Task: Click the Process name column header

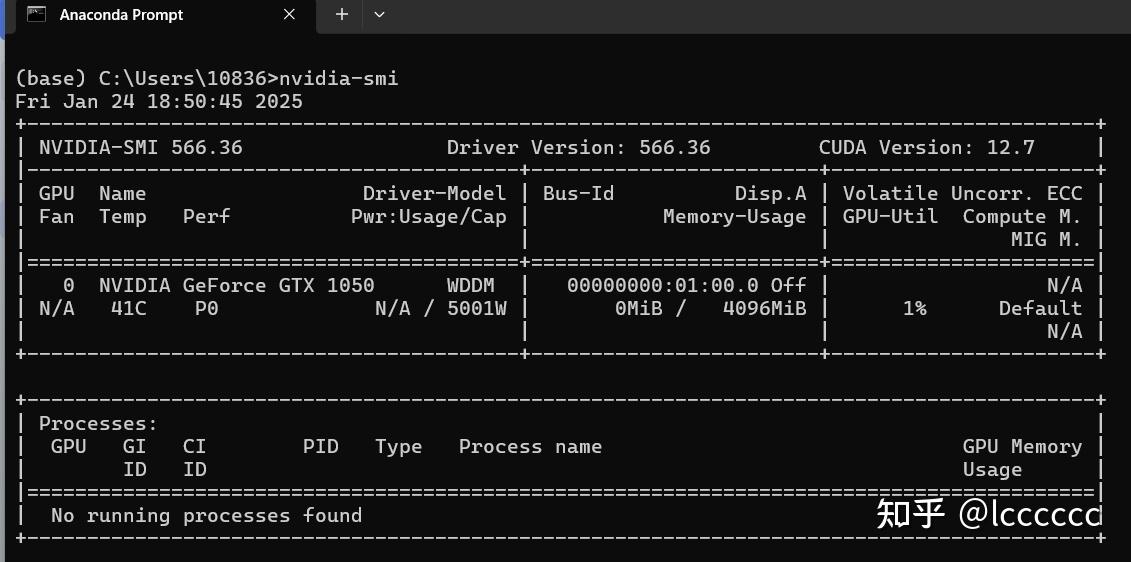Action: coord(530,447)
